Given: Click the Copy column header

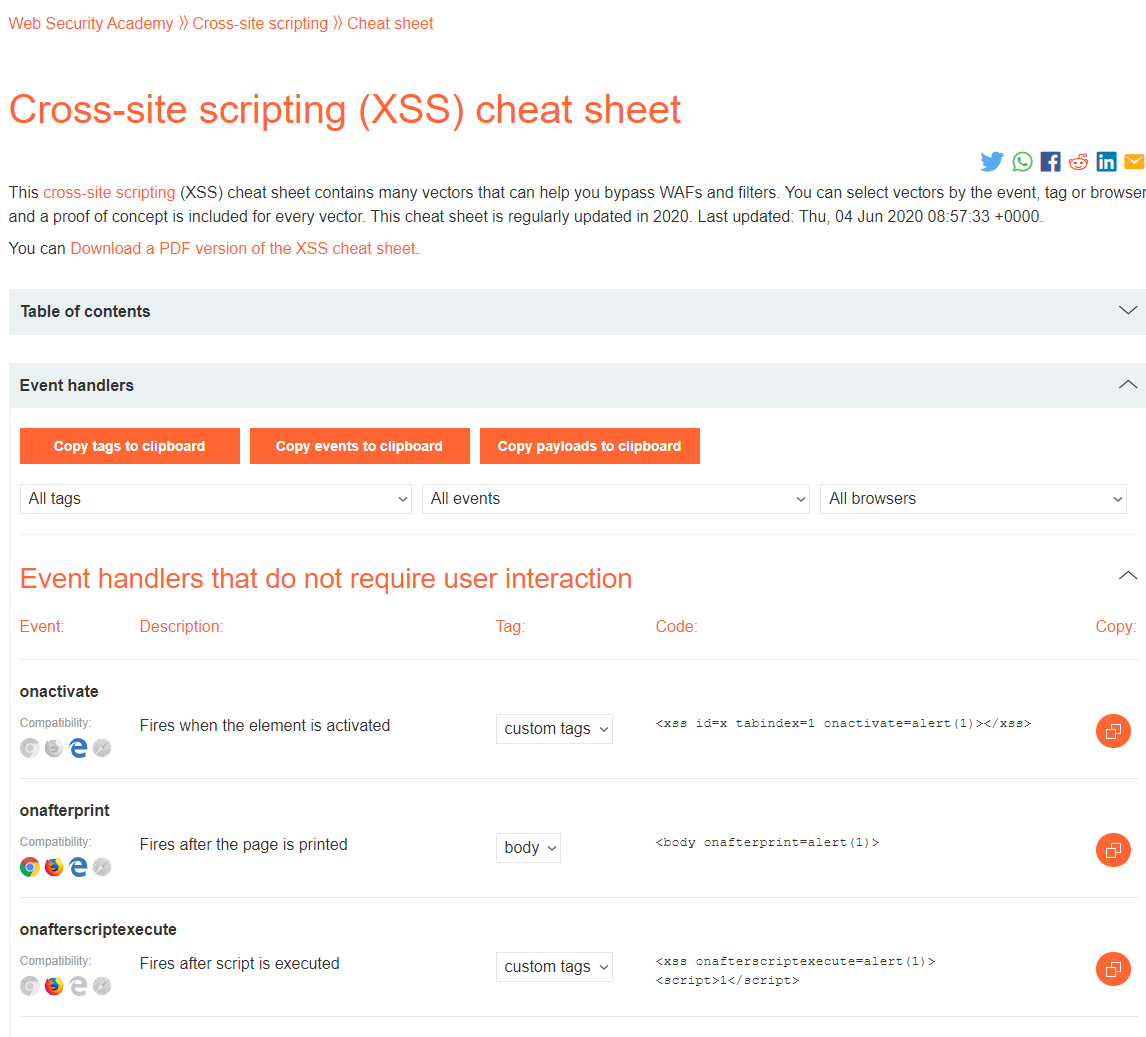Looking at the screenshot, I should [1115, 626].
